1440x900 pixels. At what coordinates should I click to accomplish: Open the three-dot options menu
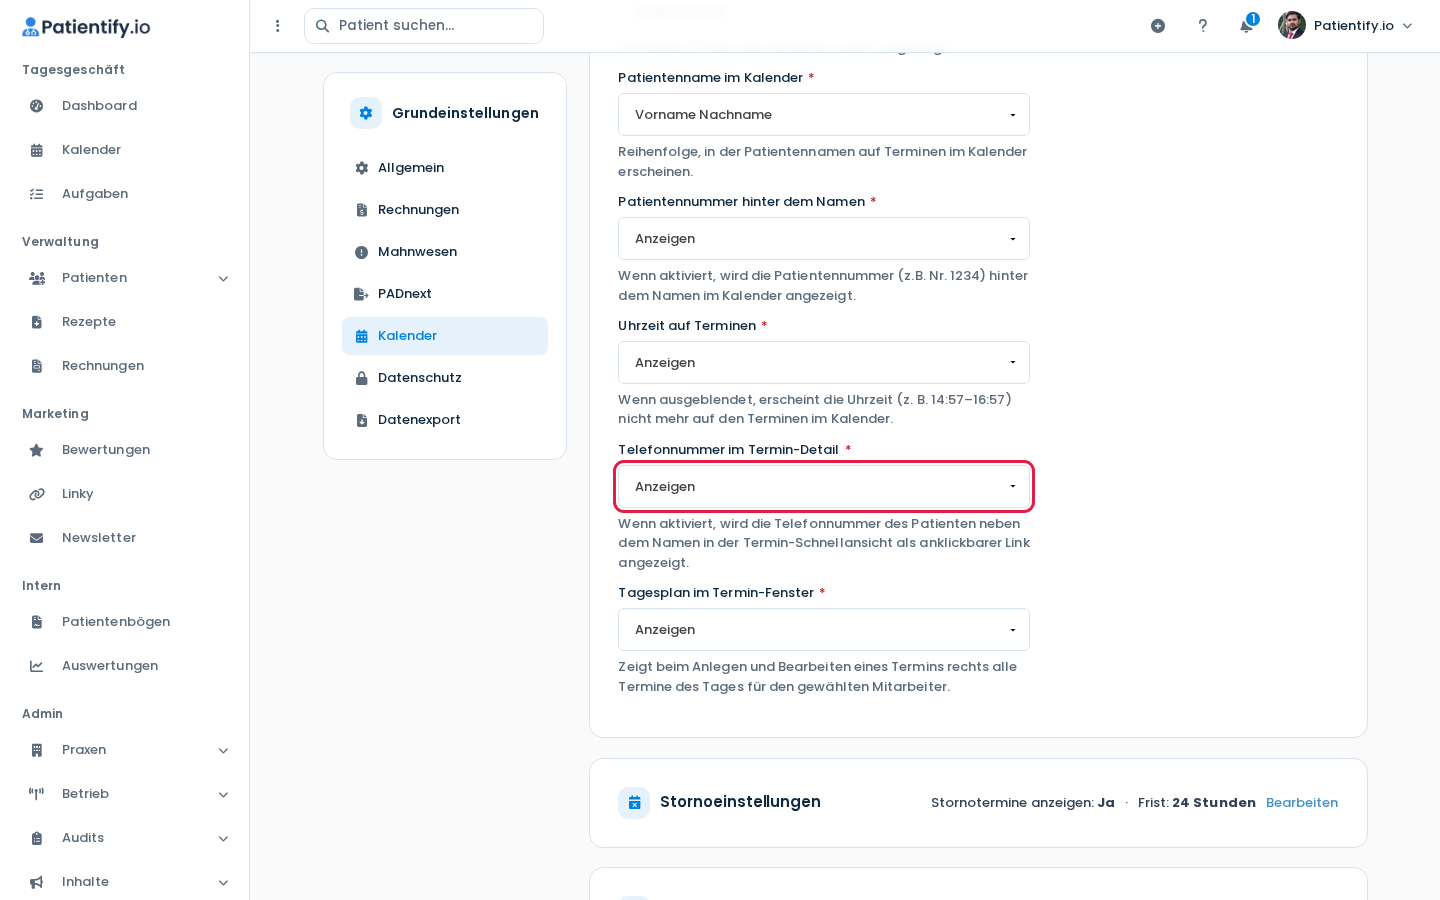point(278,26)
